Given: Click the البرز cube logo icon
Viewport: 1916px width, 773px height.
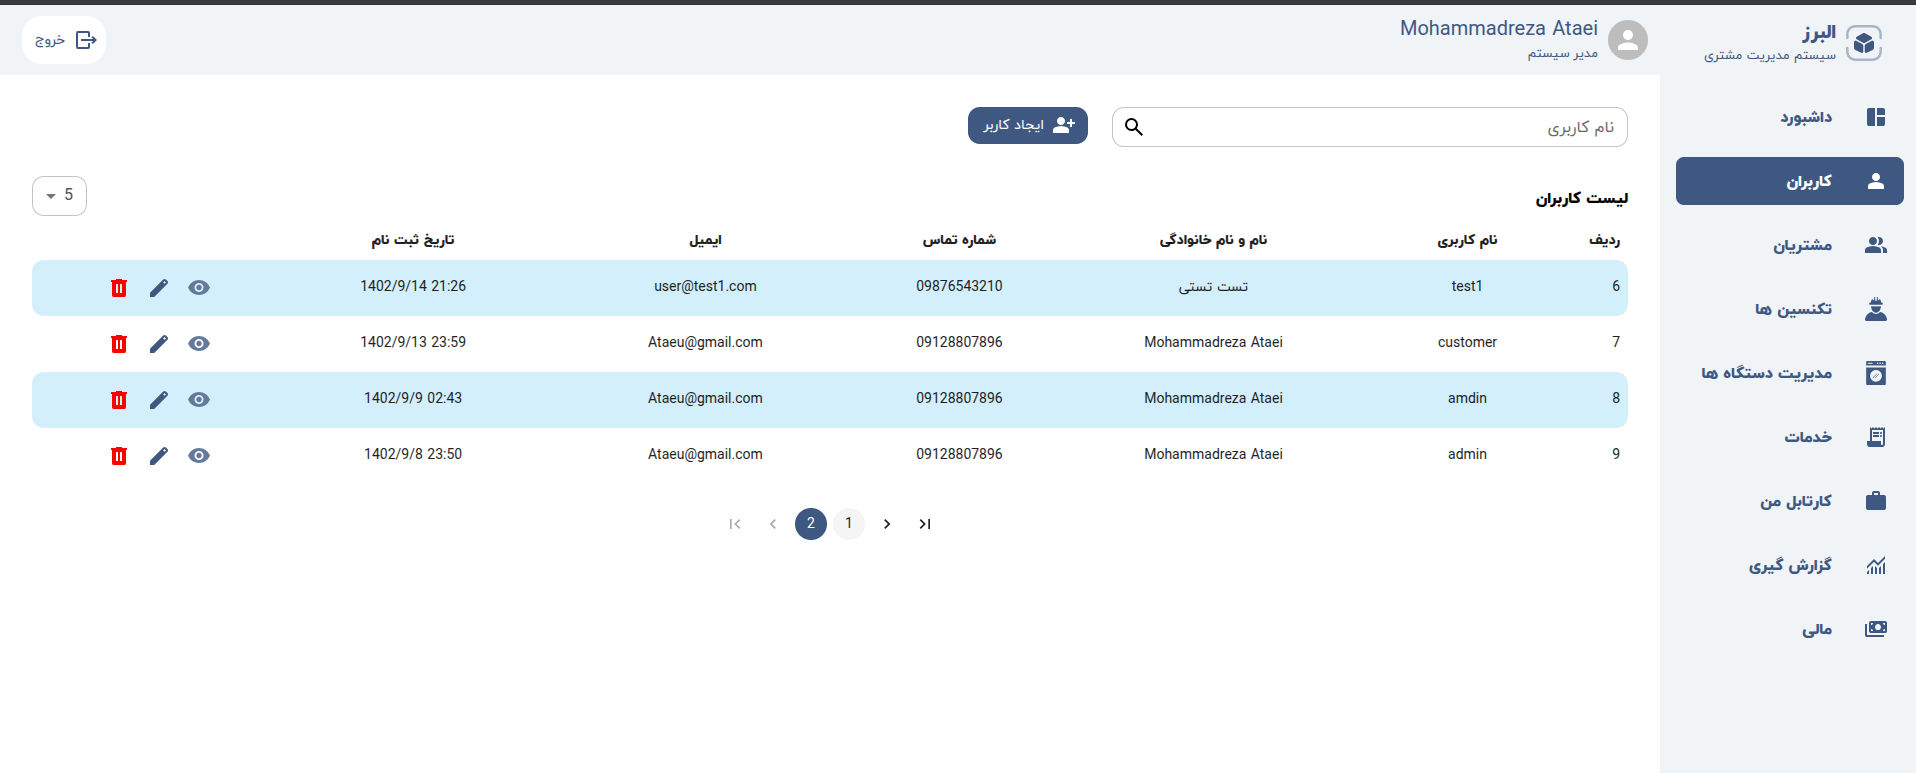Looking at the screenshot, I should coord(1863,43).
